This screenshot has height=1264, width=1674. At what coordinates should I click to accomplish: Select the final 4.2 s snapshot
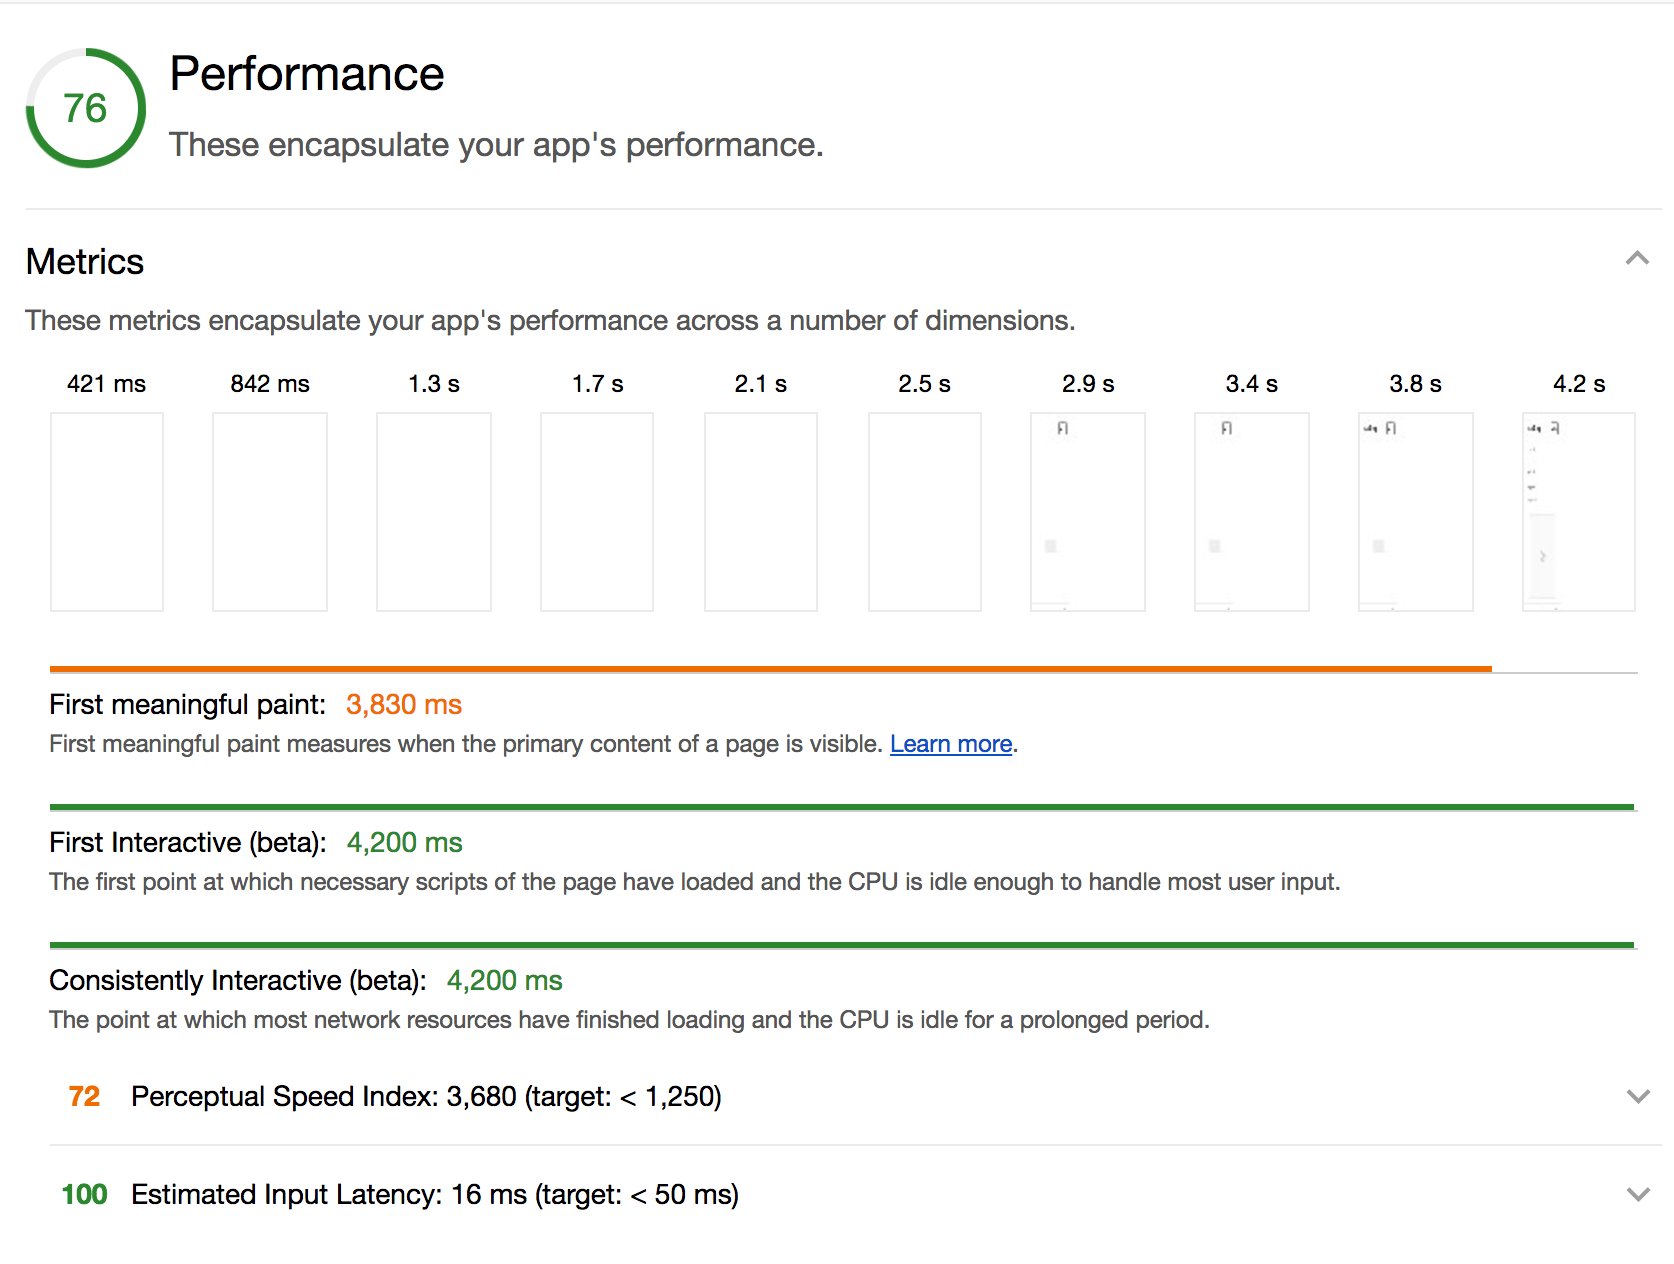(1578, 511)
